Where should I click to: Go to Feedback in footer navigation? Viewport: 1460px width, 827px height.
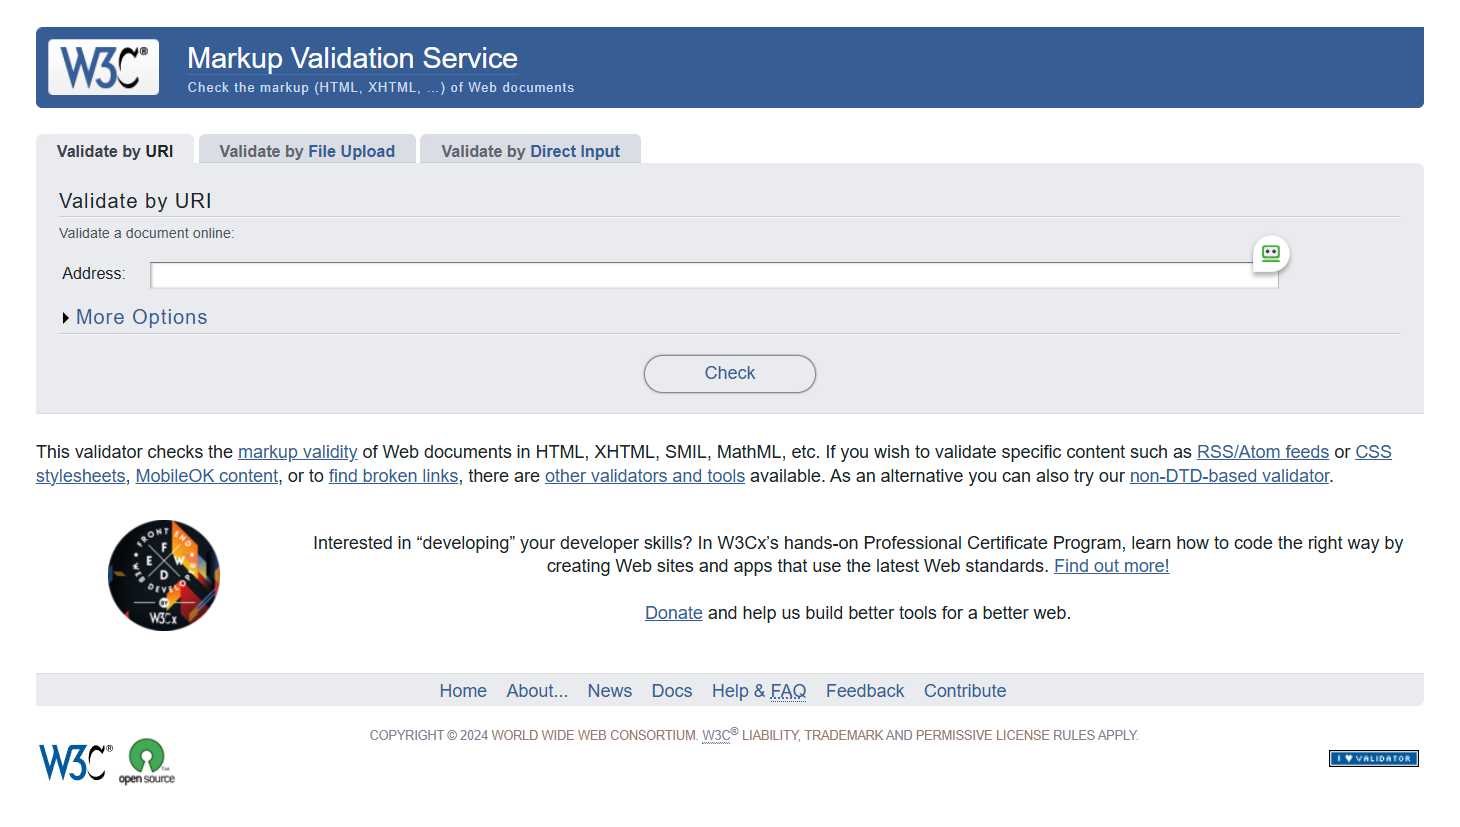click(x=864, y=691)
